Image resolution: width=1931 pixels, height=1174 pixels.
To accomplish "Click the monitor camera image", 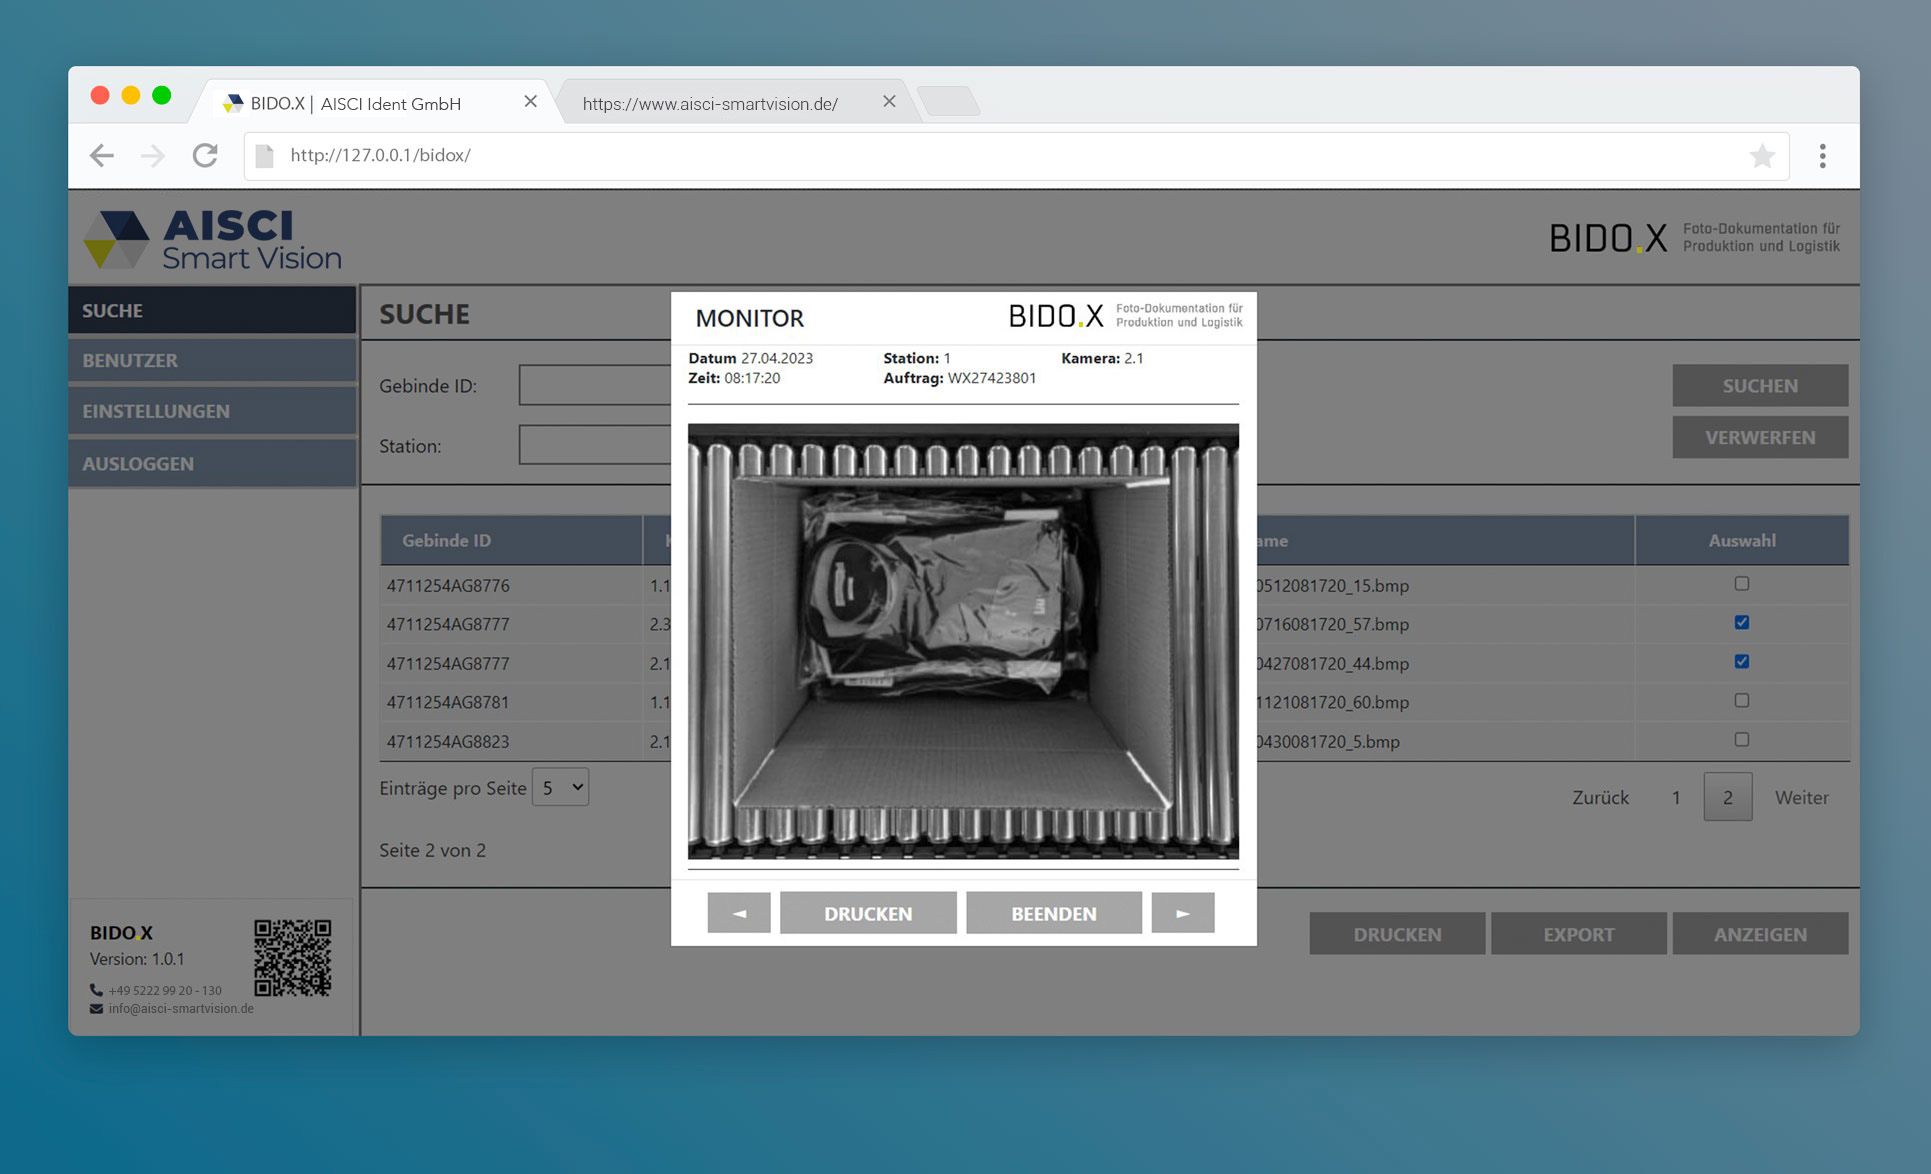I will [963, 641].
